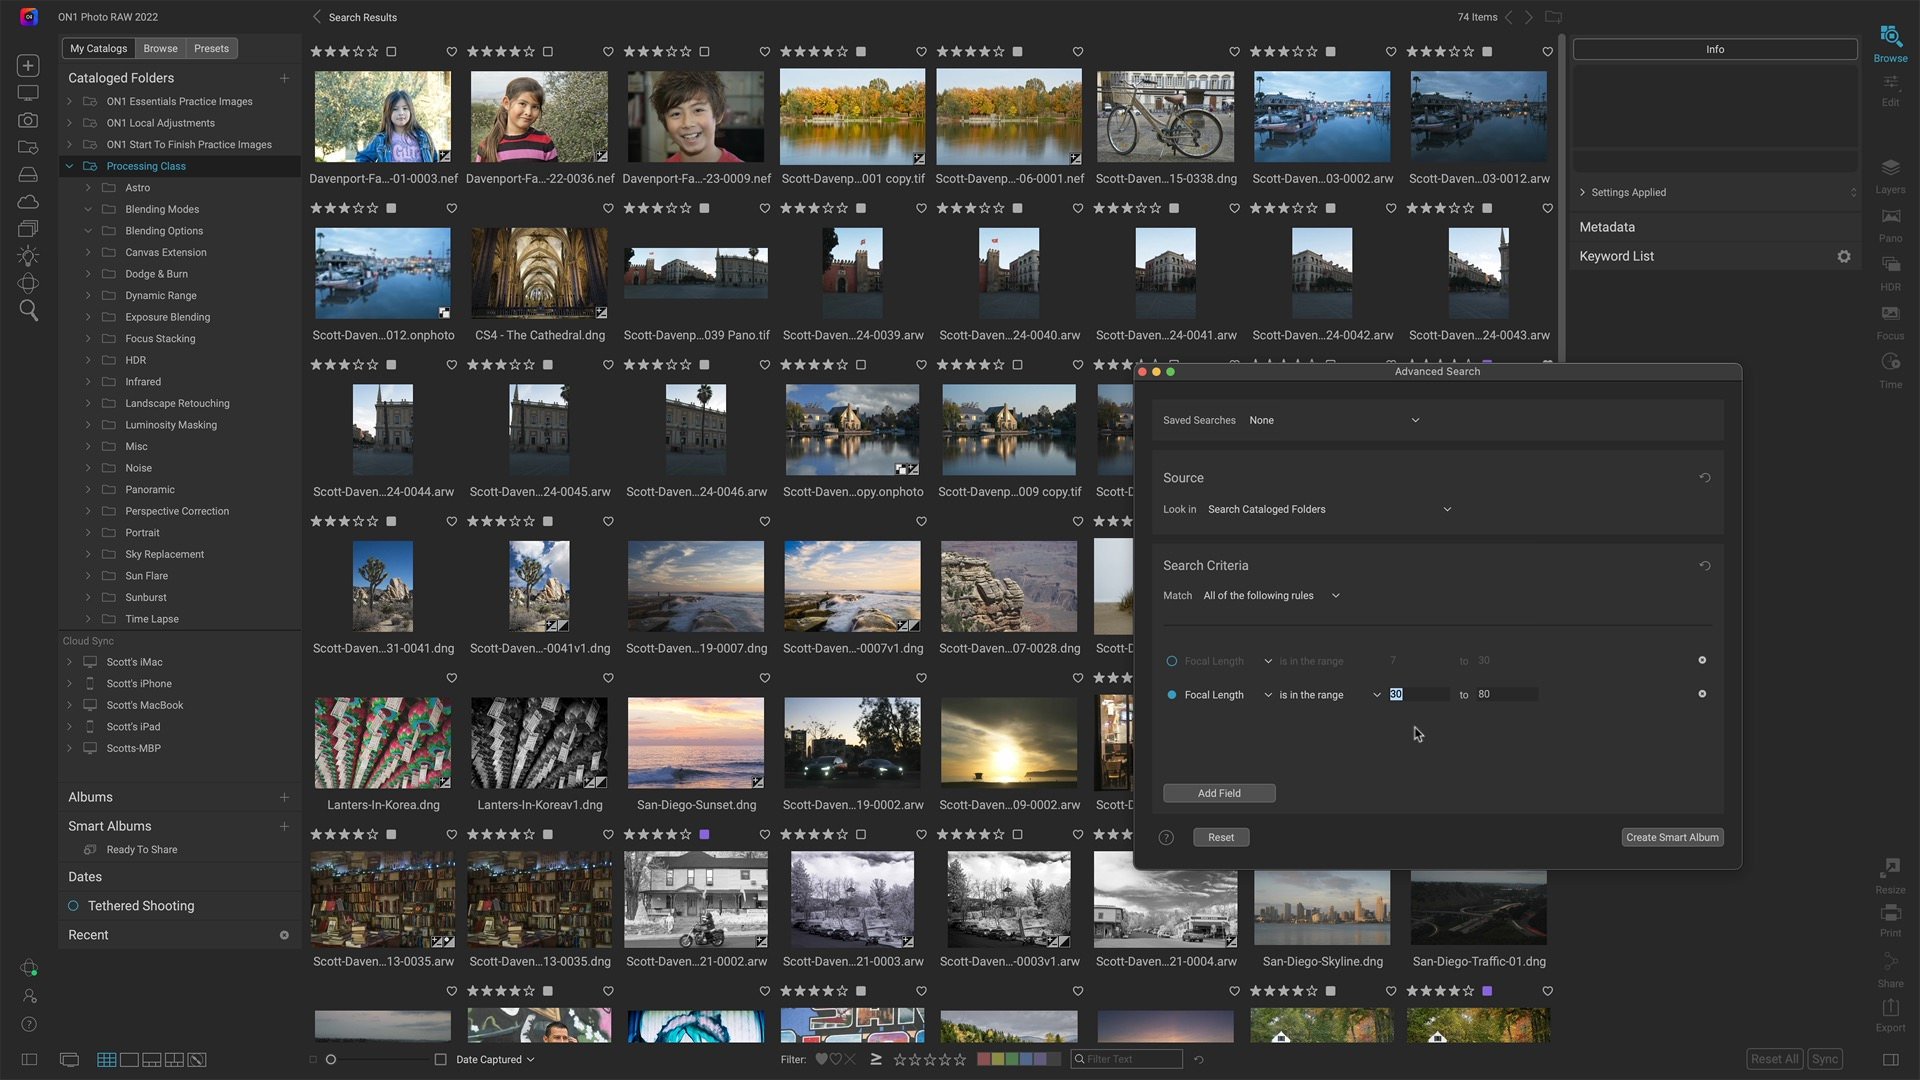Go back from Search Results arrow
1920x1080 pixels.
click(316, 17)
